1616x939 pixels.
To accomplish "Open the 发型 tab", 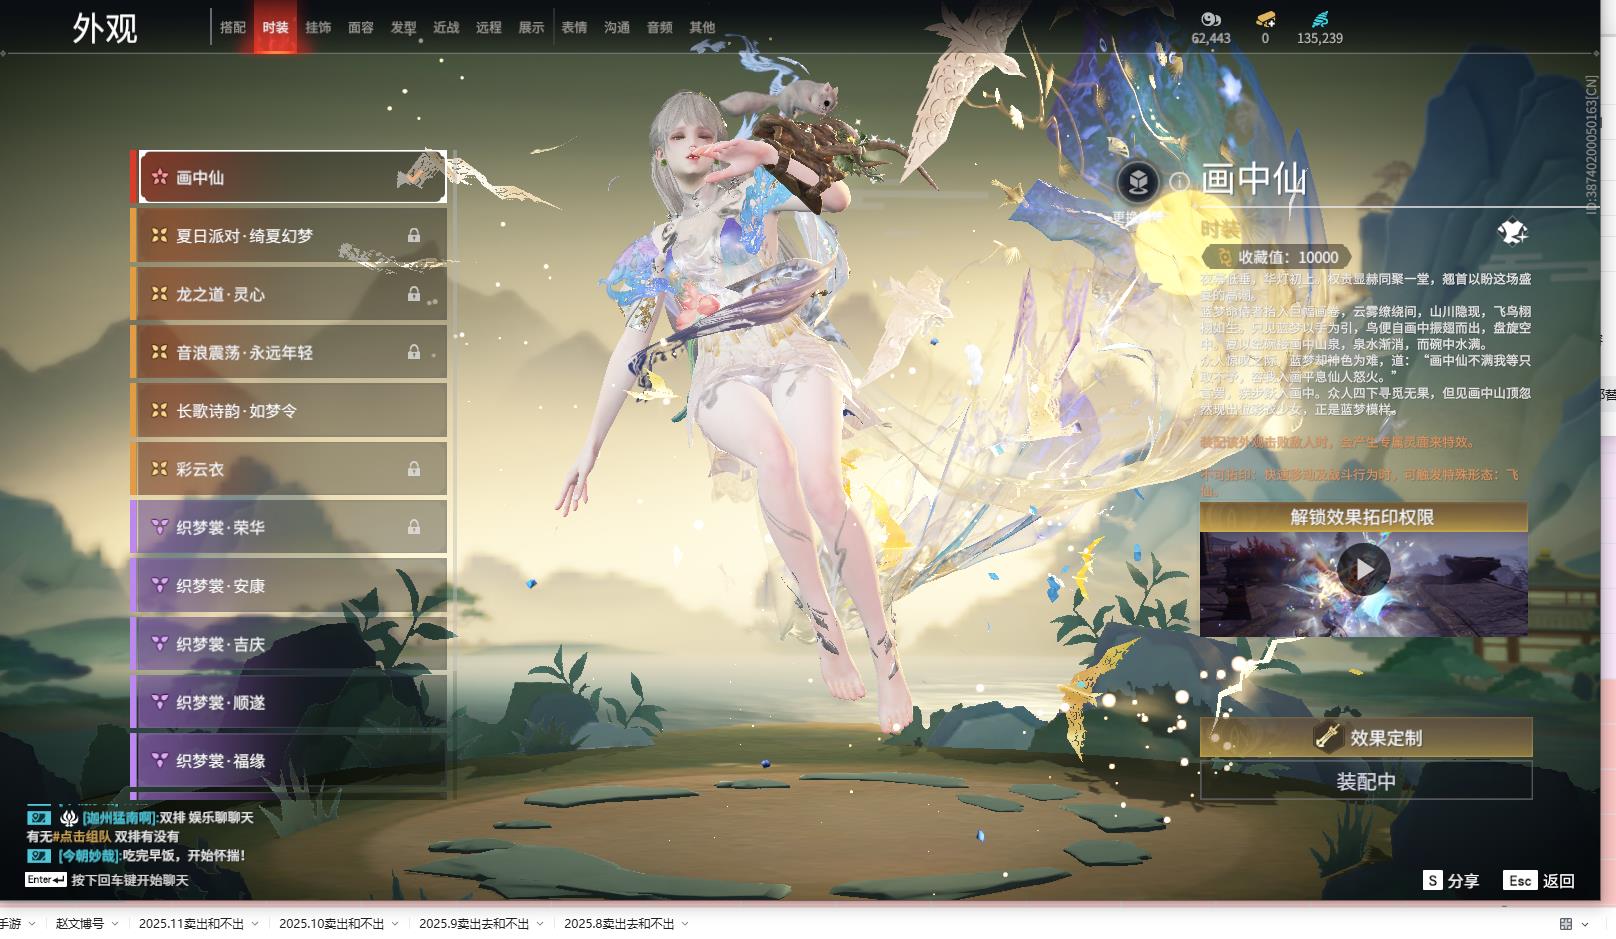I will pos(404,27).
